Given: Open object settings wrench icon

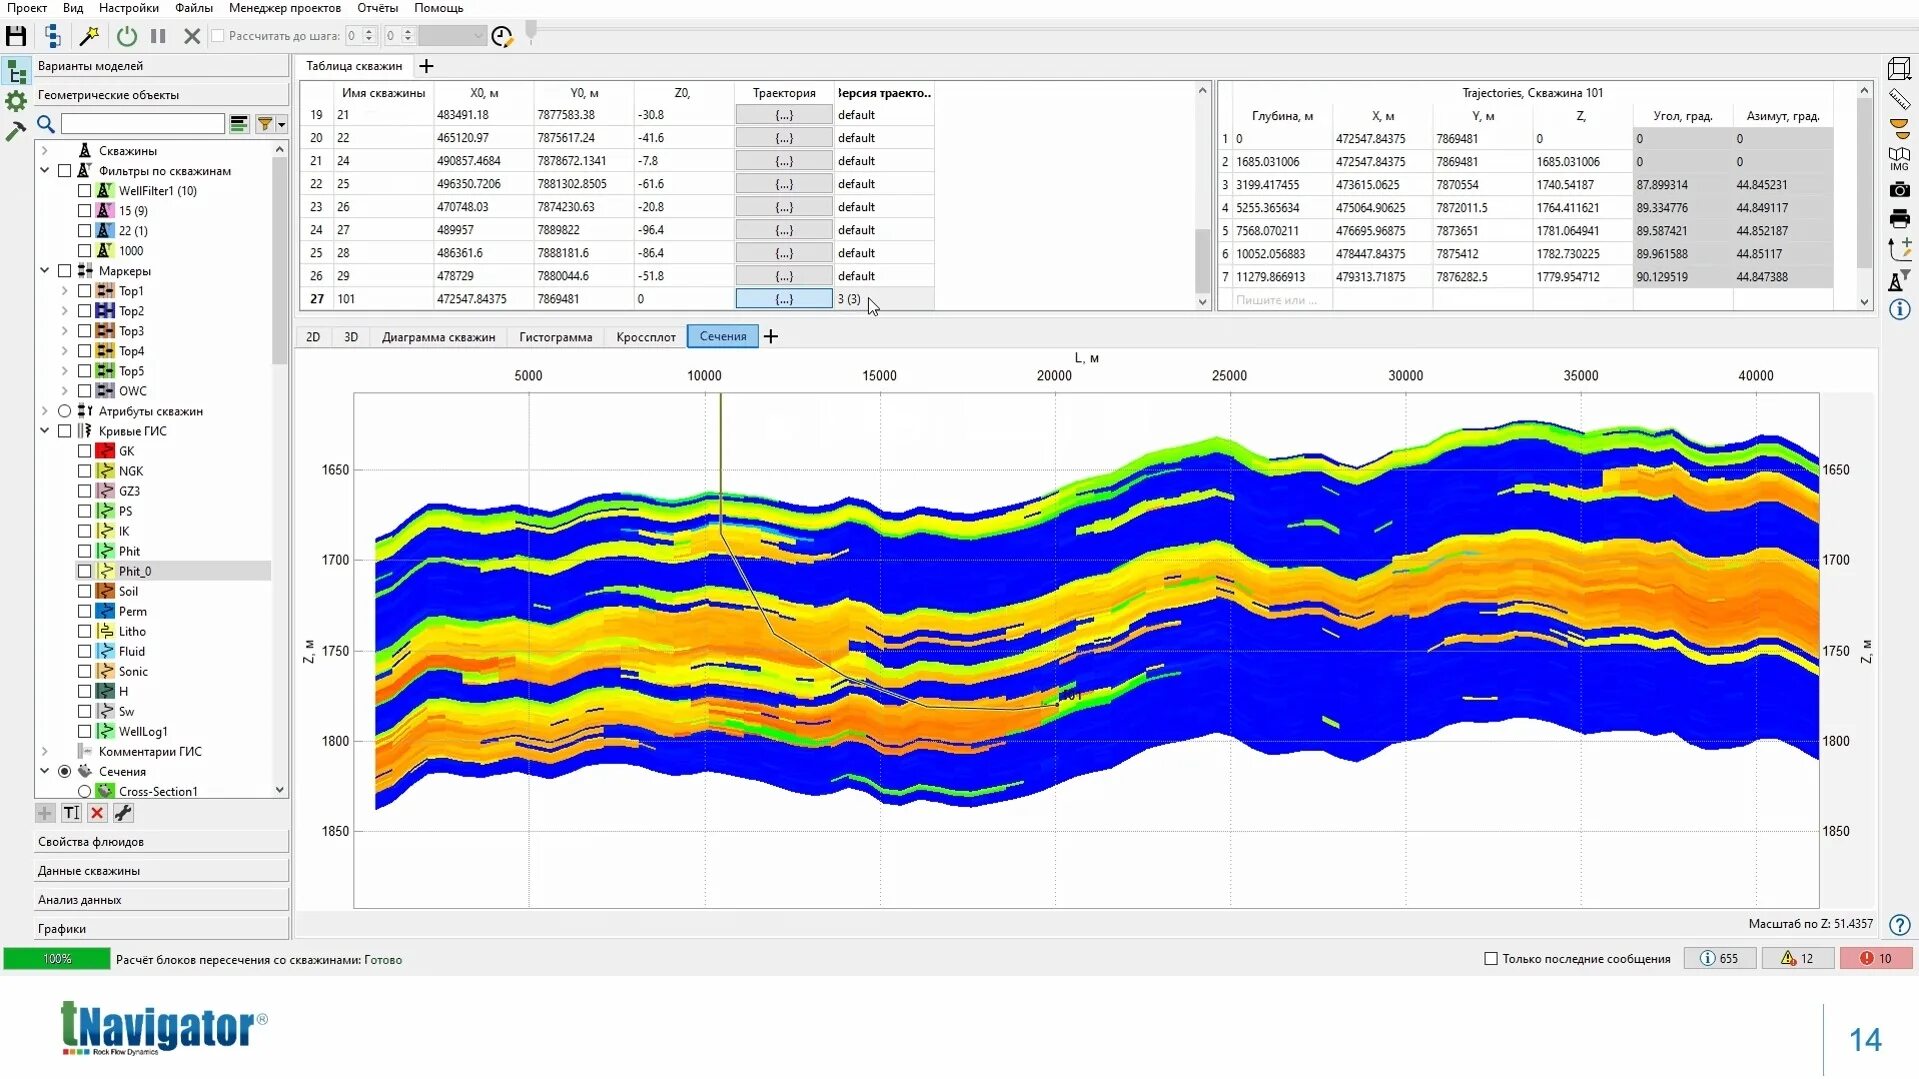Looking at the screenshot, I should 123,813.
